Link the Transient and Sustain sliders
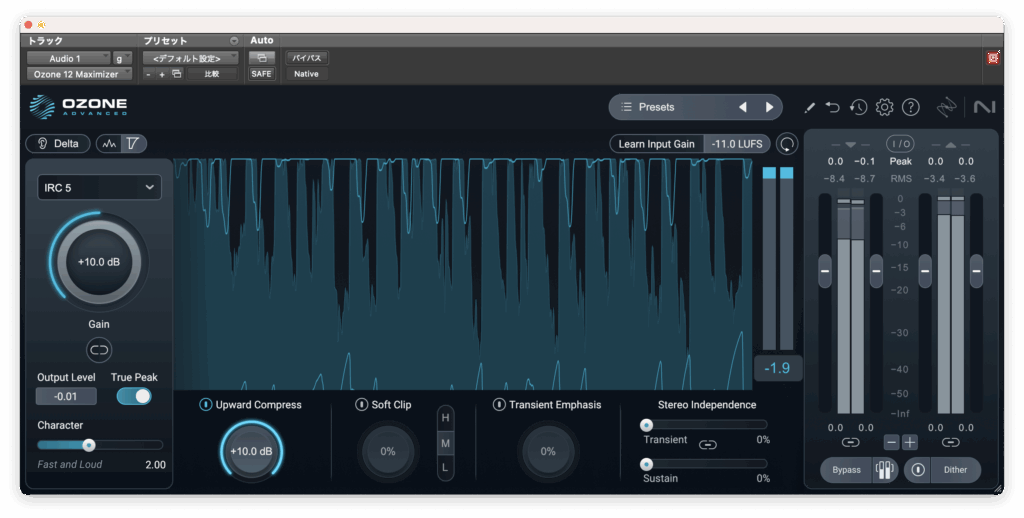 point(708,444)
